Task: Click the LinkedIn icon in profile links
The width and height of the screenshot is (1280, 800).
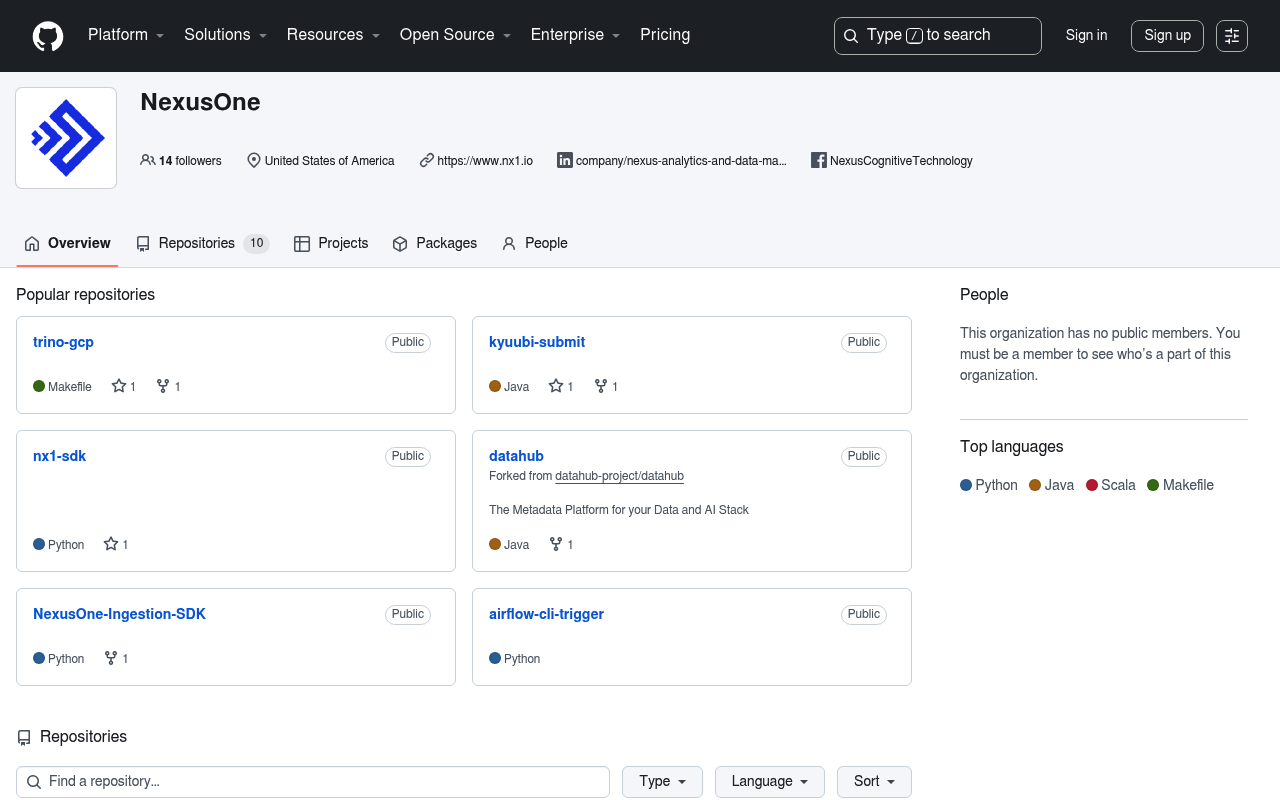Action: tap(565, 160)
